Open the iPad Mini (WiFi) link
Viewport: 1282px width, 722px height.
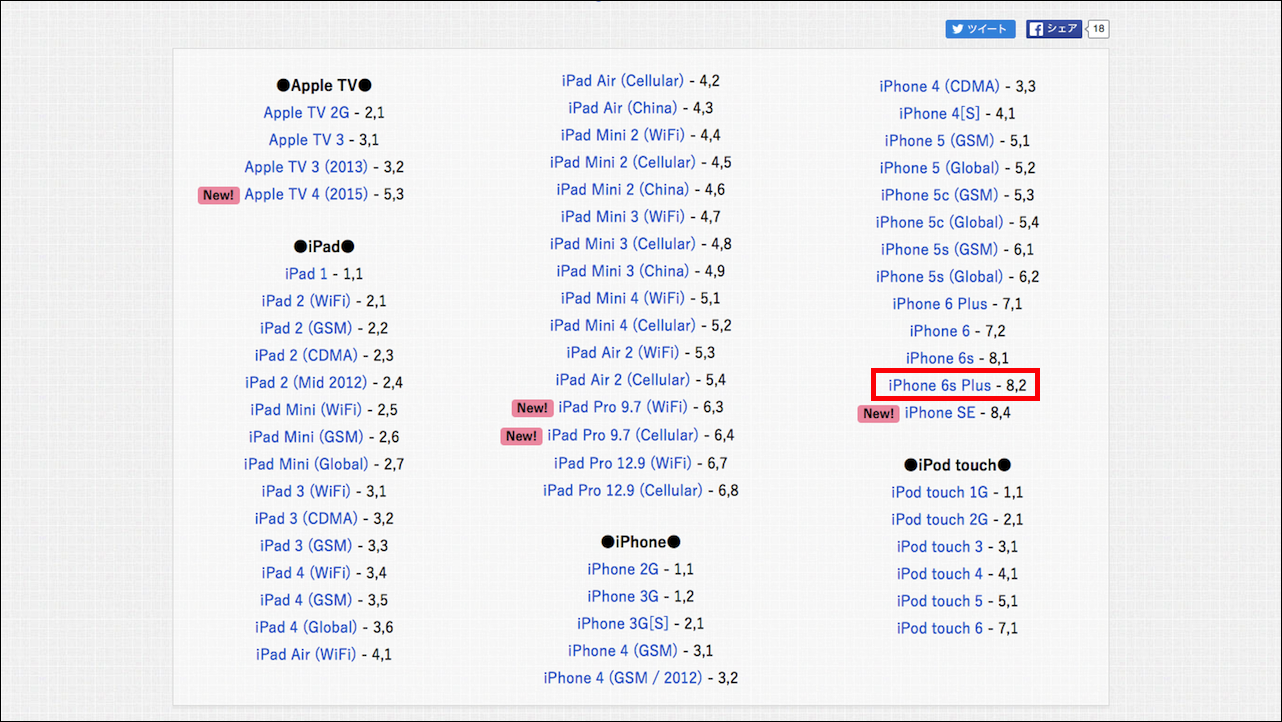(x=306, y=409)
